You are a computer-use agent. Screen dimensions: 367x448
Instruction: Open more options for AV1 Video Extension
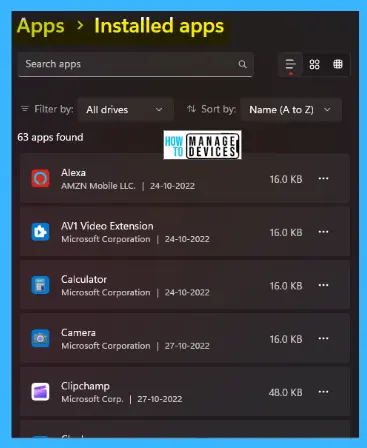323,232
